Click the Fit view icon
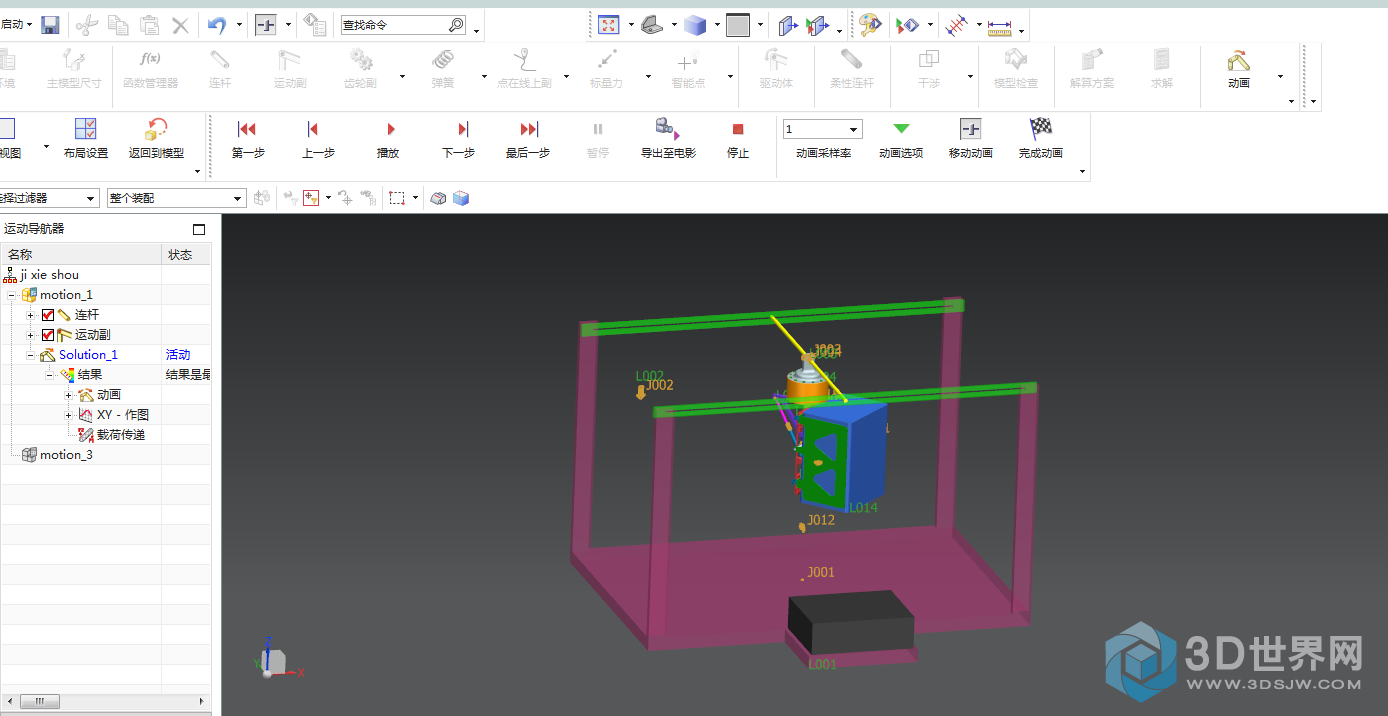 (x=609, y=25)
